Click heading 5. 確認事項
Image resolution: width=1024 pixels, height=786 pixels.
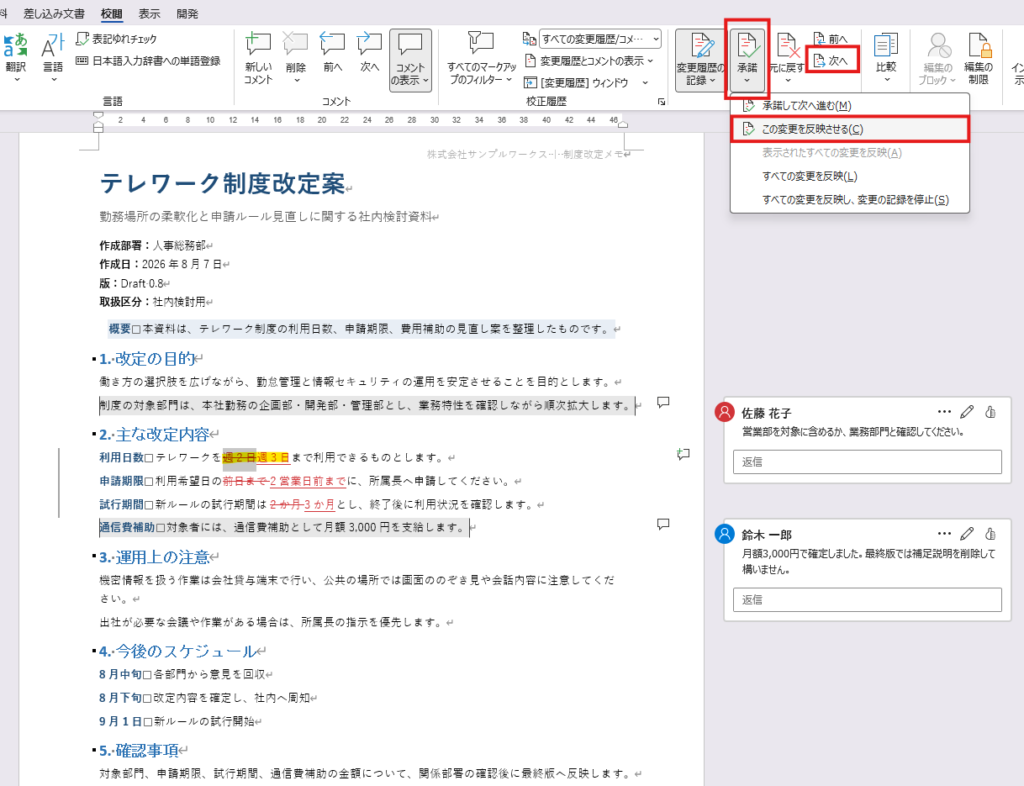click(x=139, y=750)
